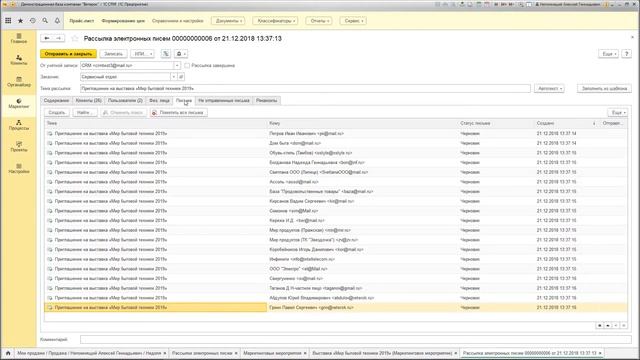Expand the Документы menu

coord(228,21)
